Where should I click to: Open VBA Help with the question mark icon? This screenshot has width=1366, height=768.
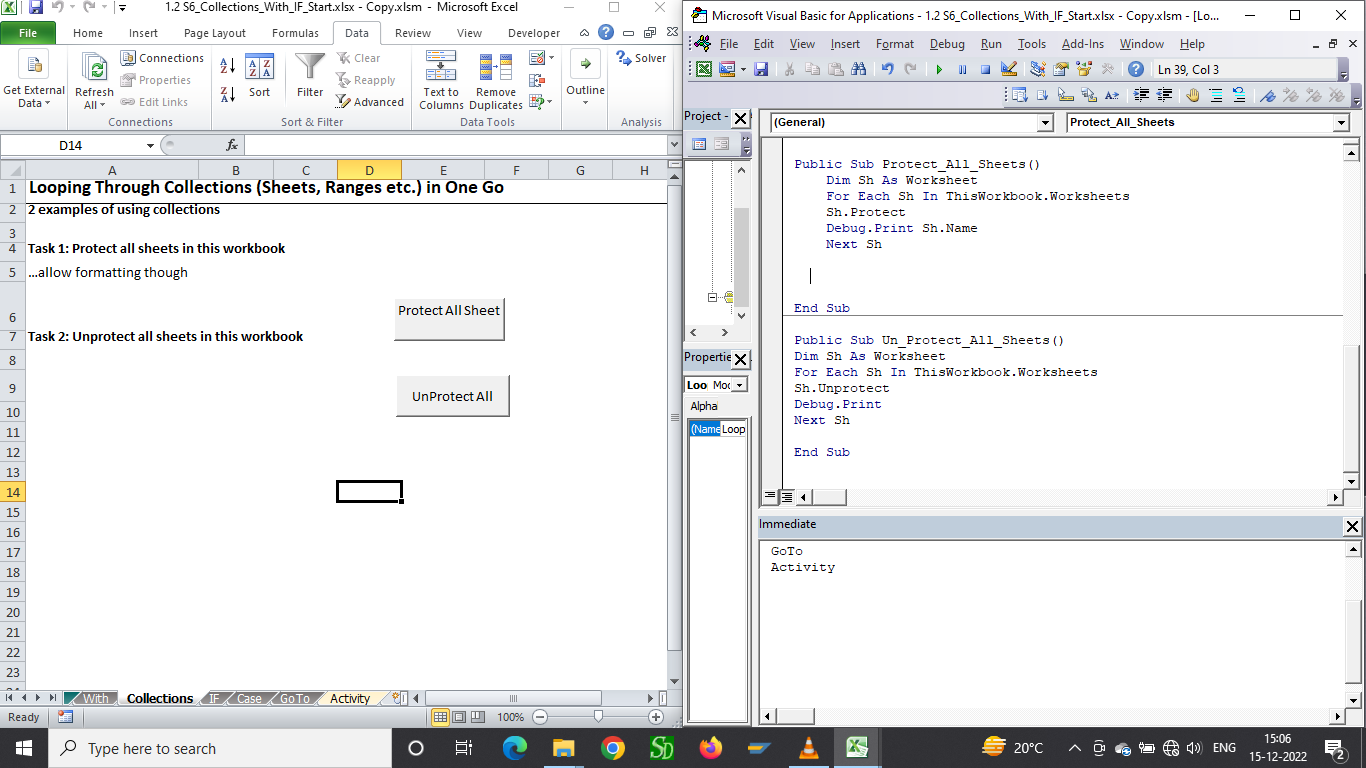click(1135, 69)
